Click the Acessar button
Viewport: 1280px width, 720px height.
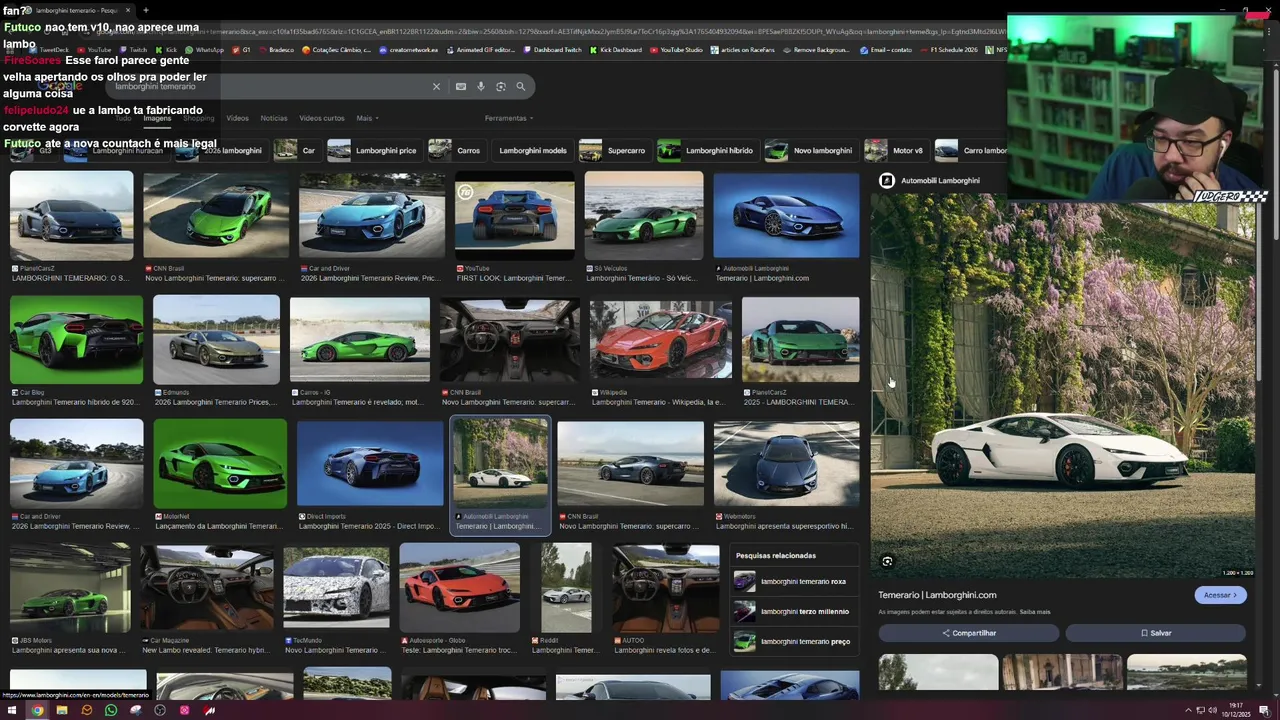click(x=1220, y=595)
